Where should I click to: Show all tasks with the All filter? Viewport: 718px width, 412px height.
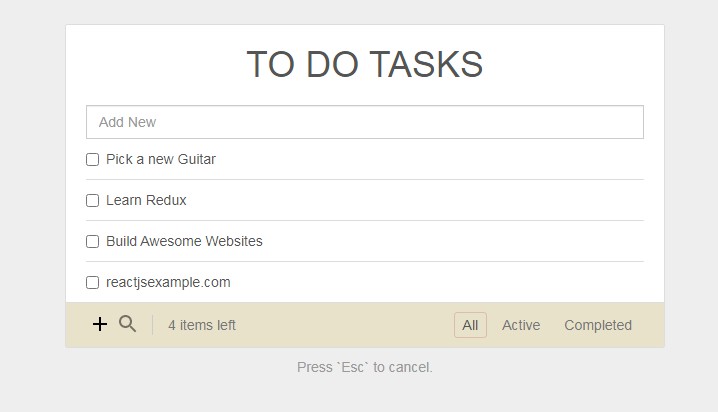[470, 325]
